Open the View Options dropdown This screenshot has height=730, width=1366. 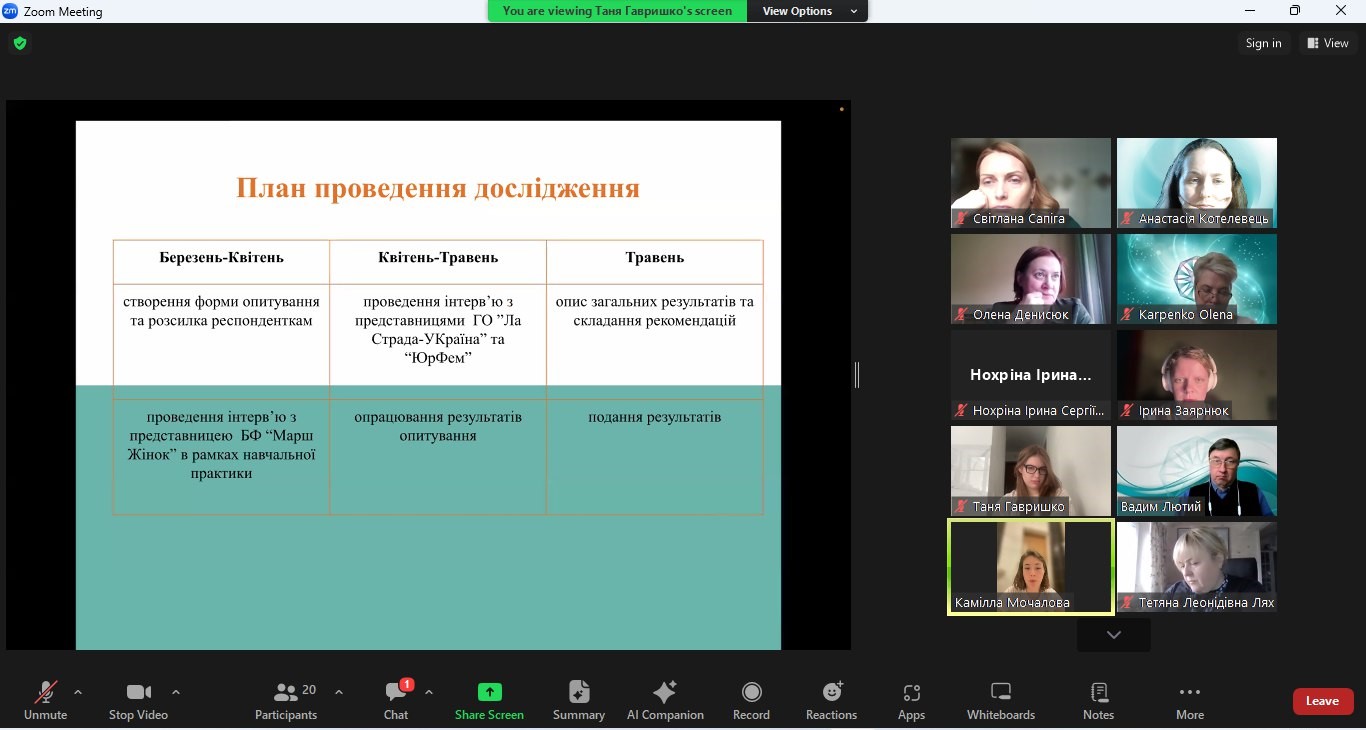(x=808, y=11)
